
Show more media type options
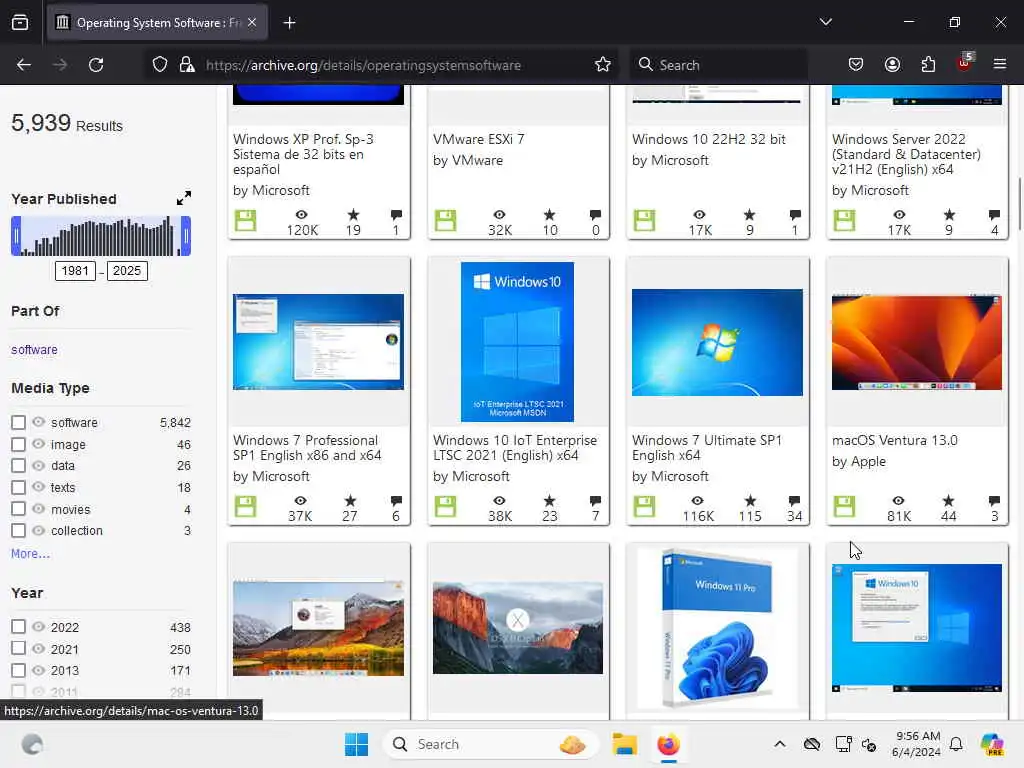click(30, 554)
